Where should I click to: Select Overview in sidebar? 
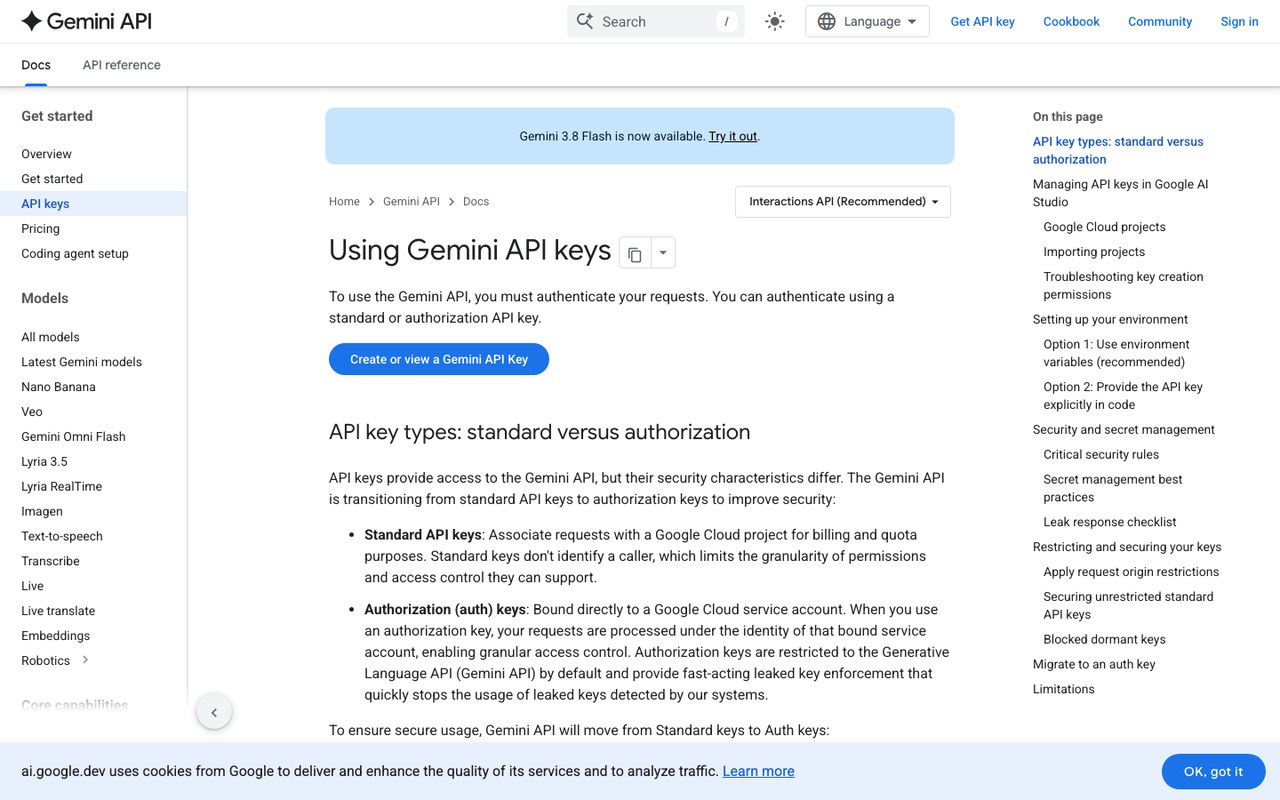[46, 154]
